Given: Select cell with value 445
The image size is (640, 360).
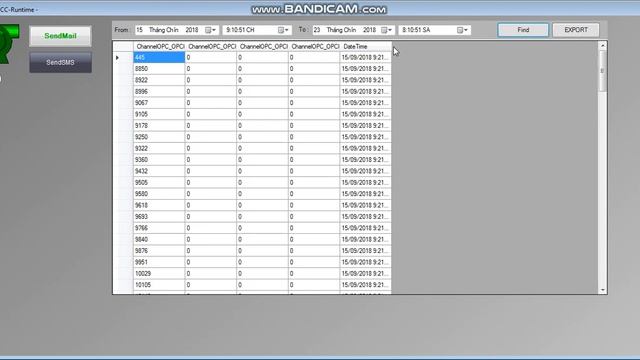Looking at the screenshot, I should point(159,58).
